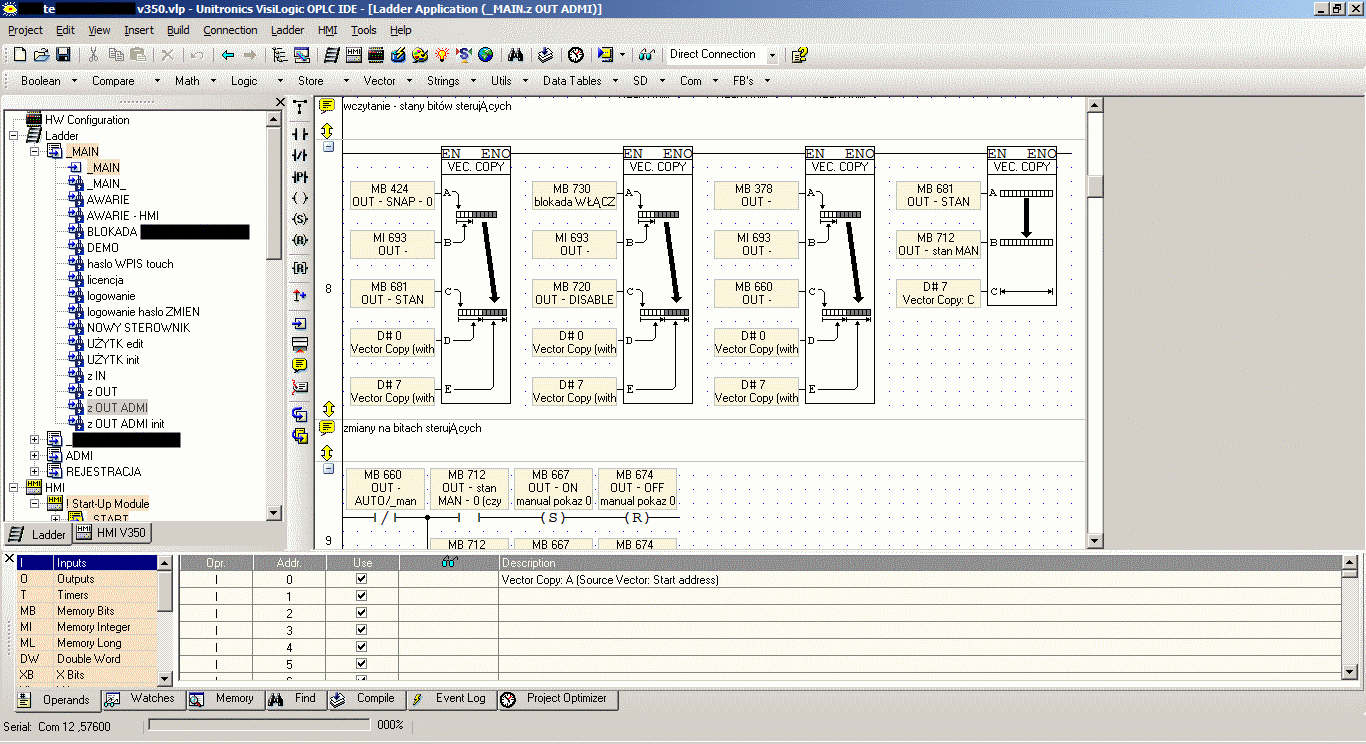
Task: Expand the ADMI tree node
Action: pyautogui.click(x=35, y=456)
